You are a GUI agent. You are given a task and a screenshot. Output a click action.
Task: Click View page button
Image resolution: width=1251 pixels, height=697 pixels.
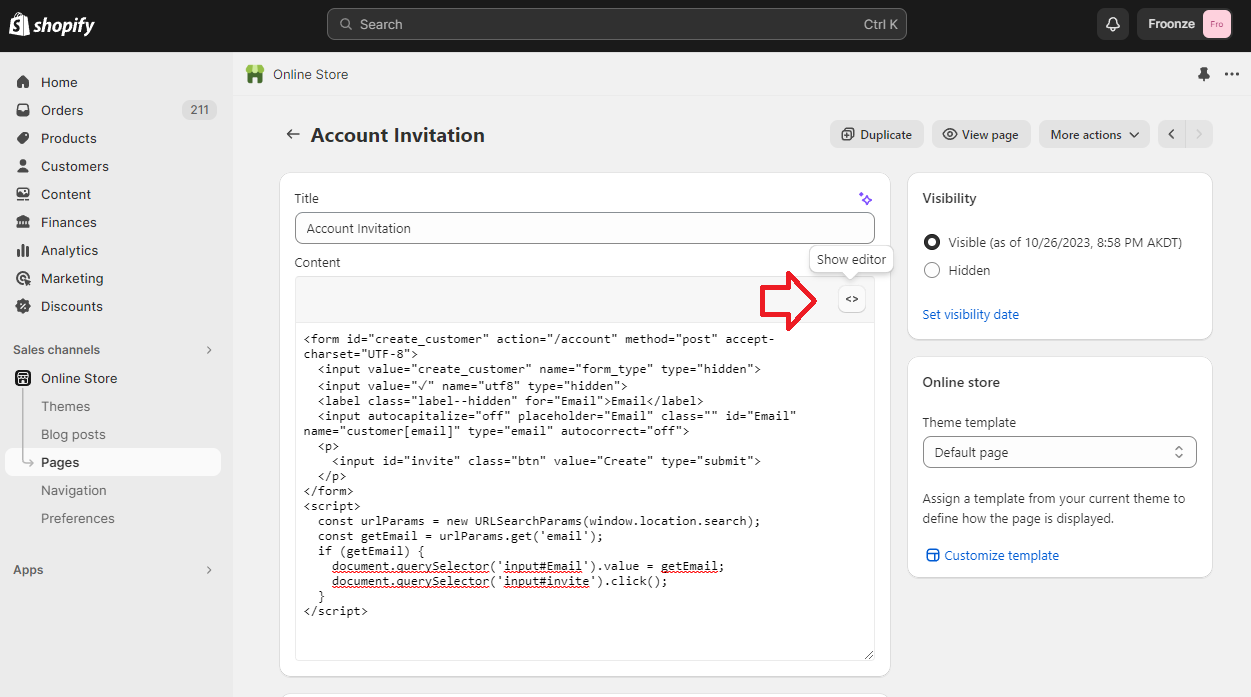(x=981, y=134)
